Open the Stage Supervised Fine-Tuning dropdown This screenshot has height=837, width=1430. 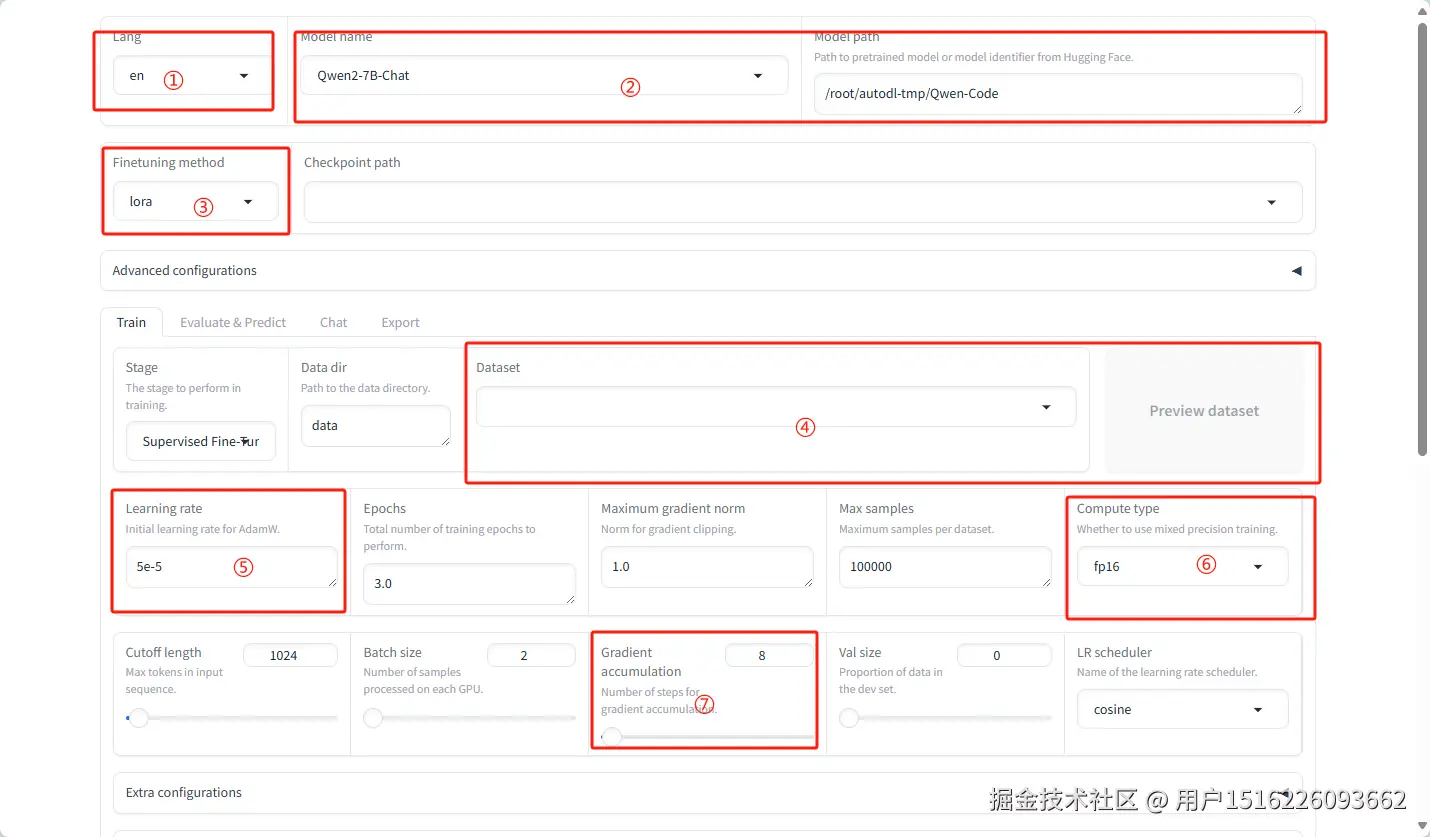click(x=200, y=441)
